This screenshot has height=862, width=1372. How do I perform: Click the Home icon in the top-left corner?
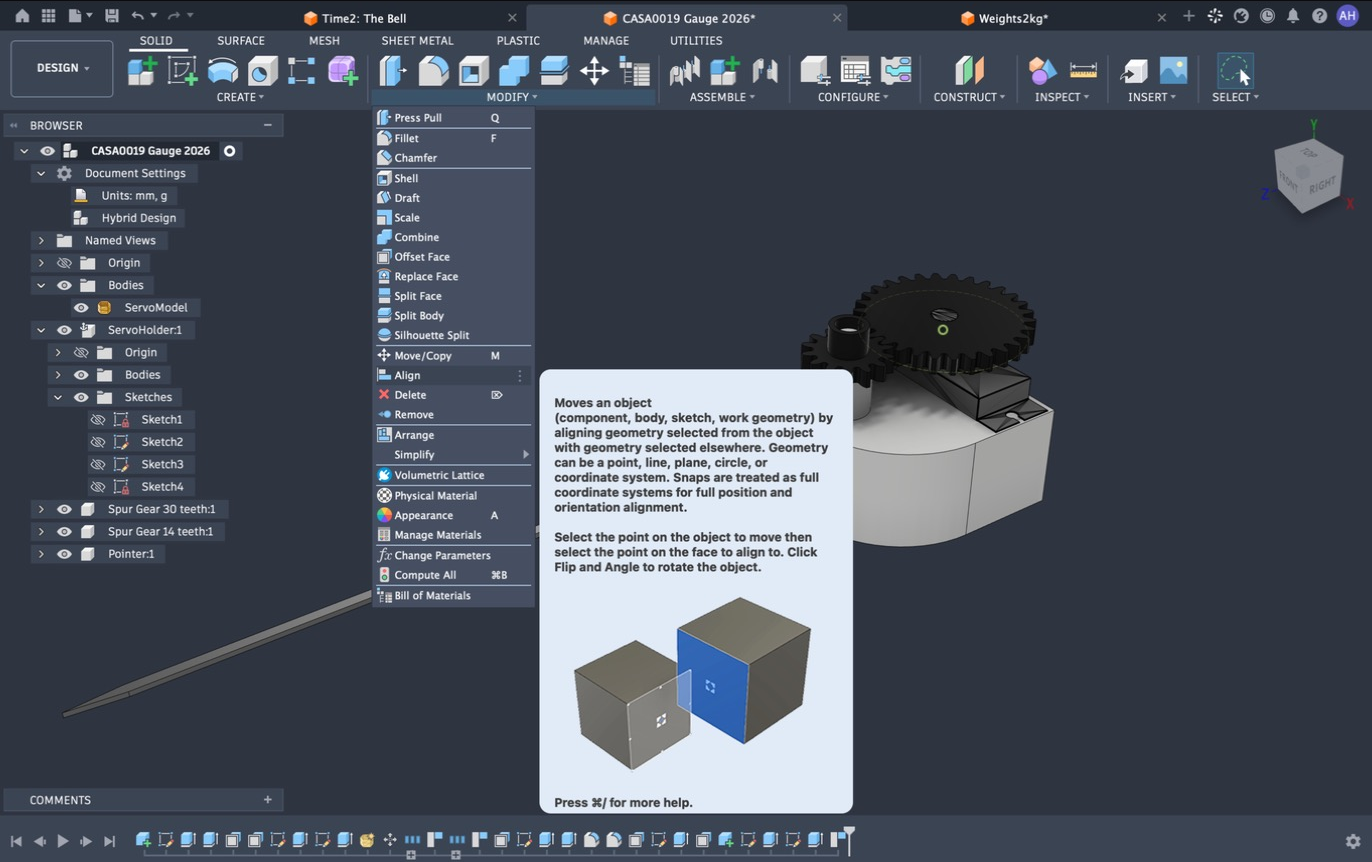pyautogui.click(x=22, y=16)
